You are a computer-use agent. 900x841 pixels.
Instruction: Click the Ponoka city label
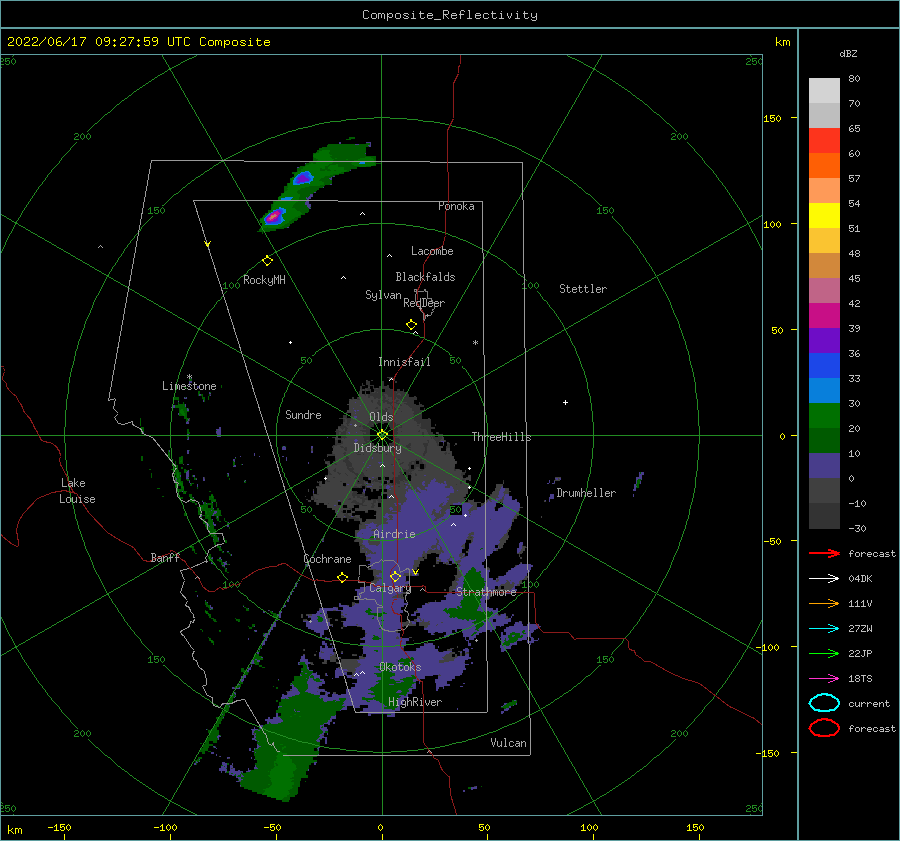[x=456, y=206]
